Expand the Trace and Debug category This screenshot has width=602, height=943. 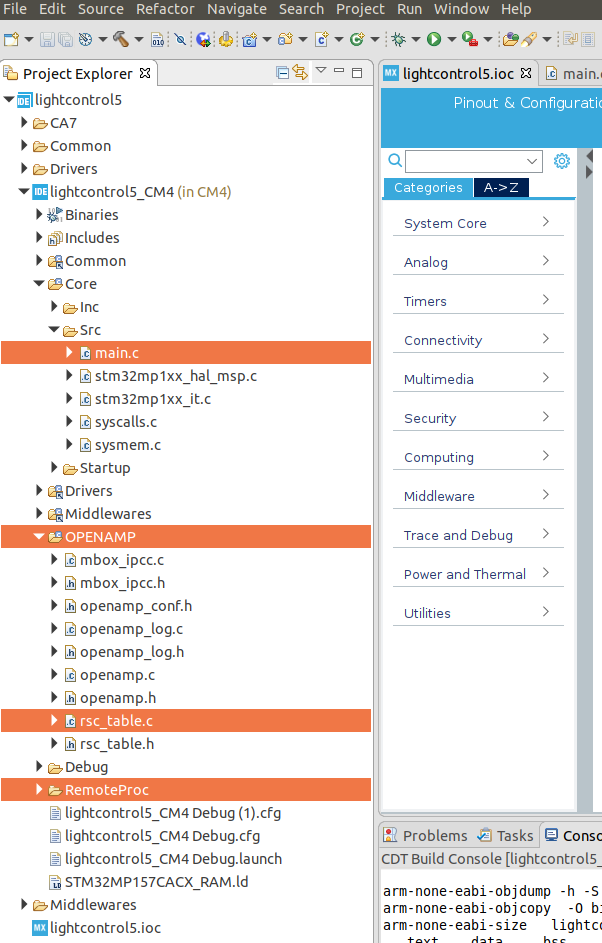pyautogui.click(x=478, y=535)
